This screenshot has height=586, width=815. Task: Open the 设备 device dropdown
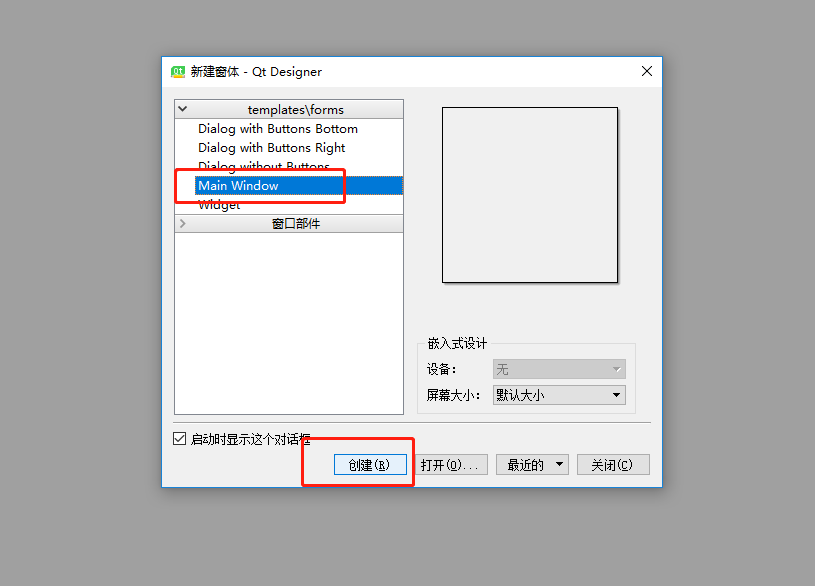click(559, 370)
